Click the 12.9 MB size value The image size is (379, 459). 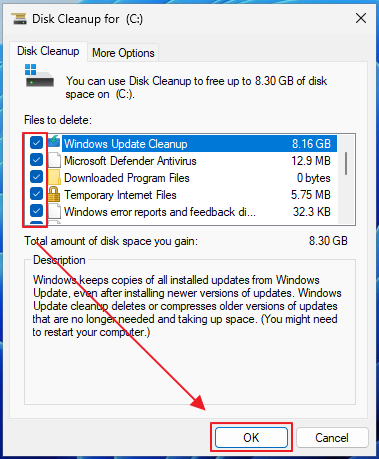[x=311, y=161]
